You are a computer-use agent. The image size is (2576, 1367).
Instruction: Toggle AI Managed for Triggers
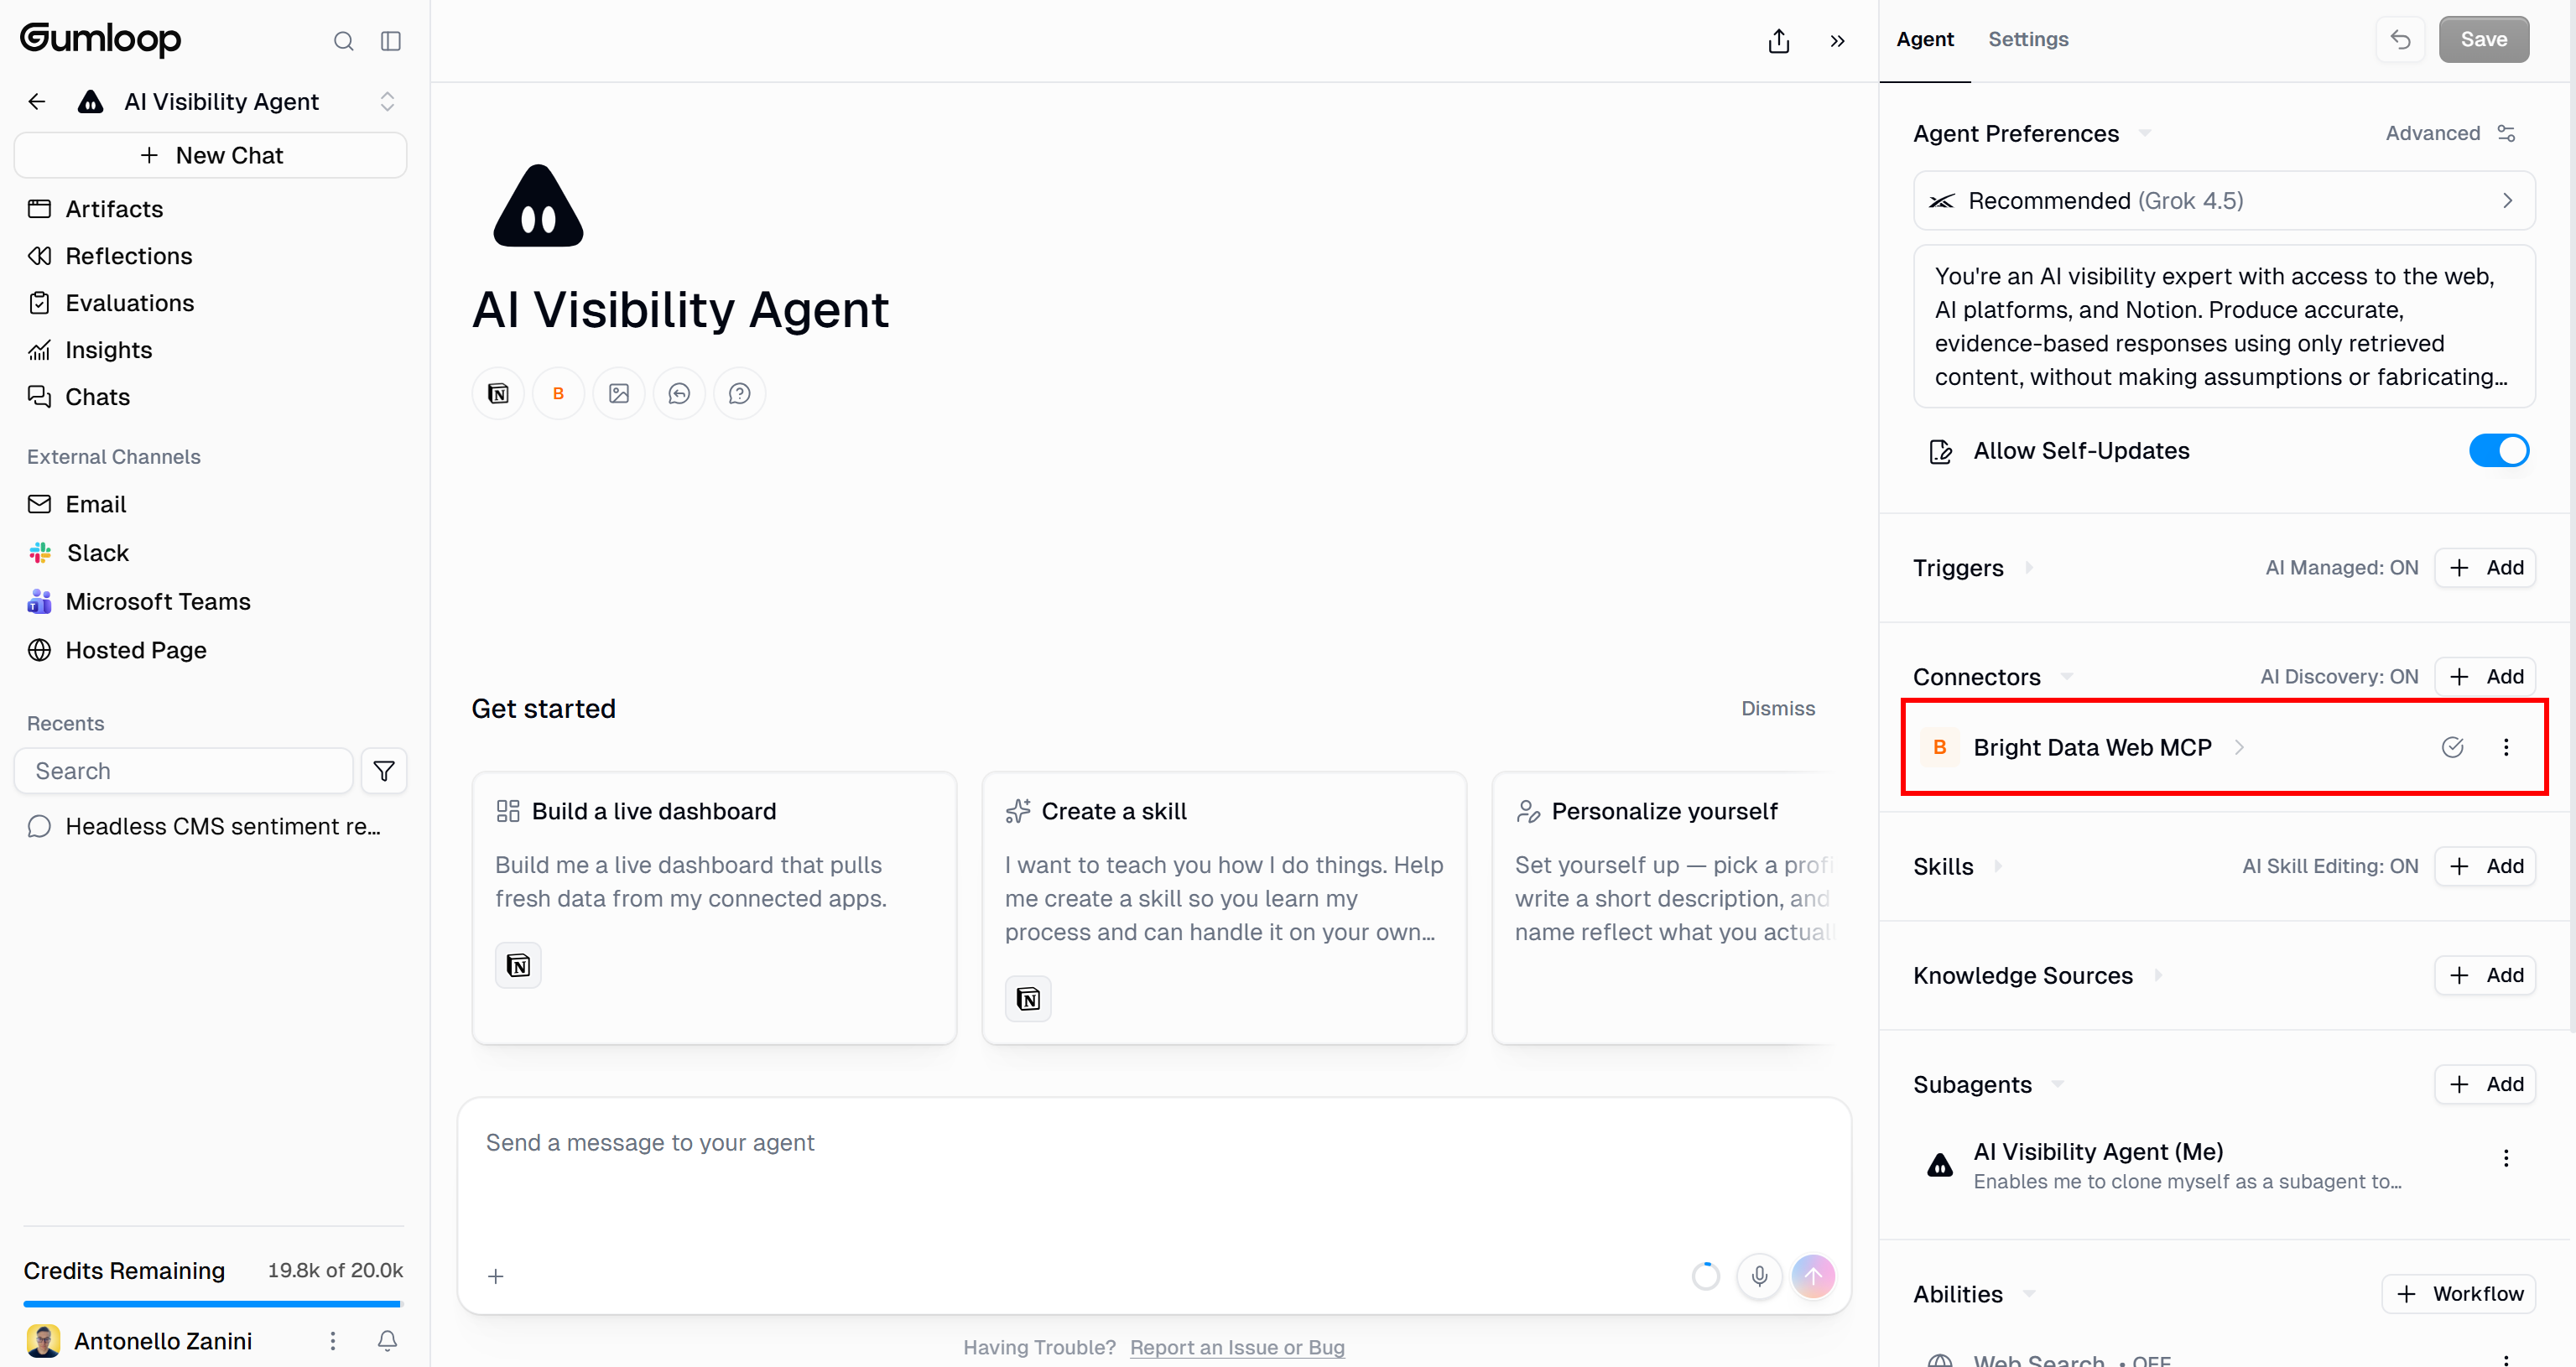click(2341, 568)
